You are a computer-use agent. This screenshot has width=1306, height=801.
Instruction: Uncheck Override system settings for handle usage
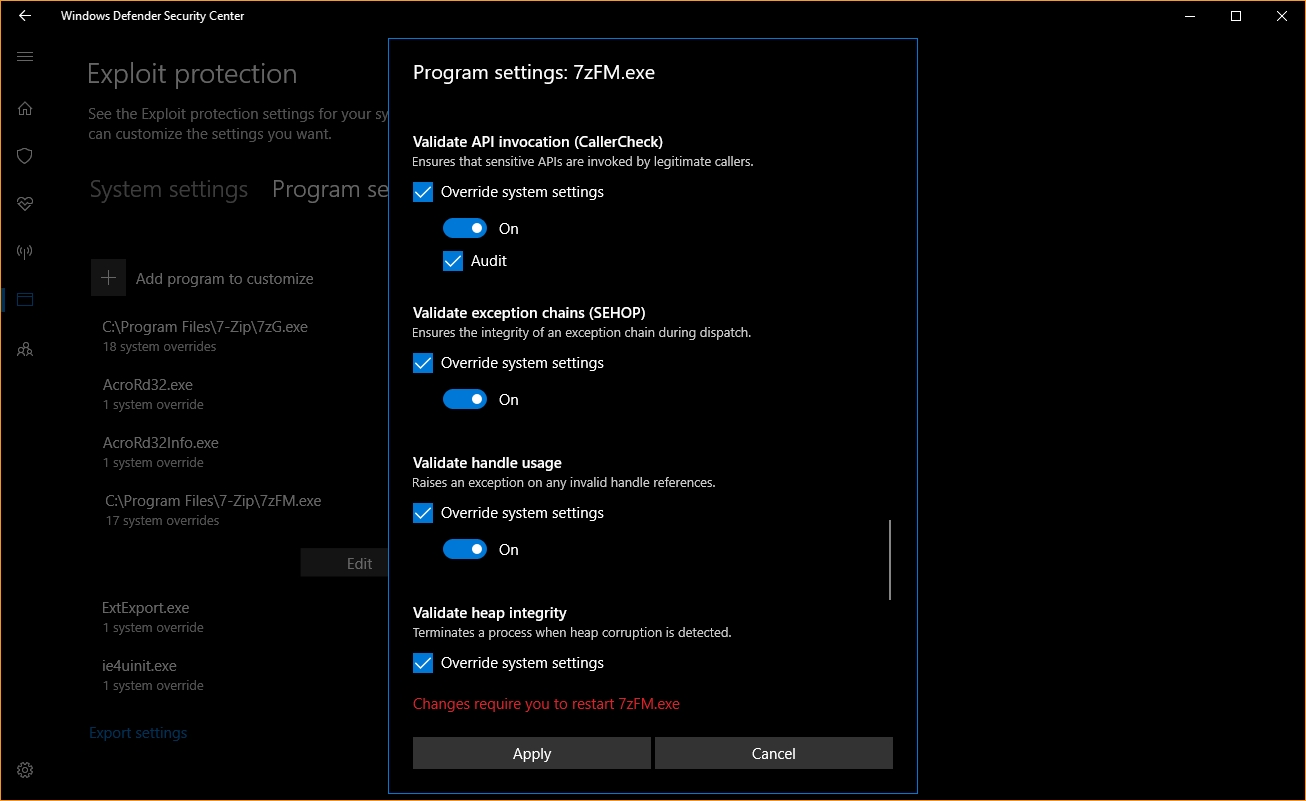click(423, 513)
